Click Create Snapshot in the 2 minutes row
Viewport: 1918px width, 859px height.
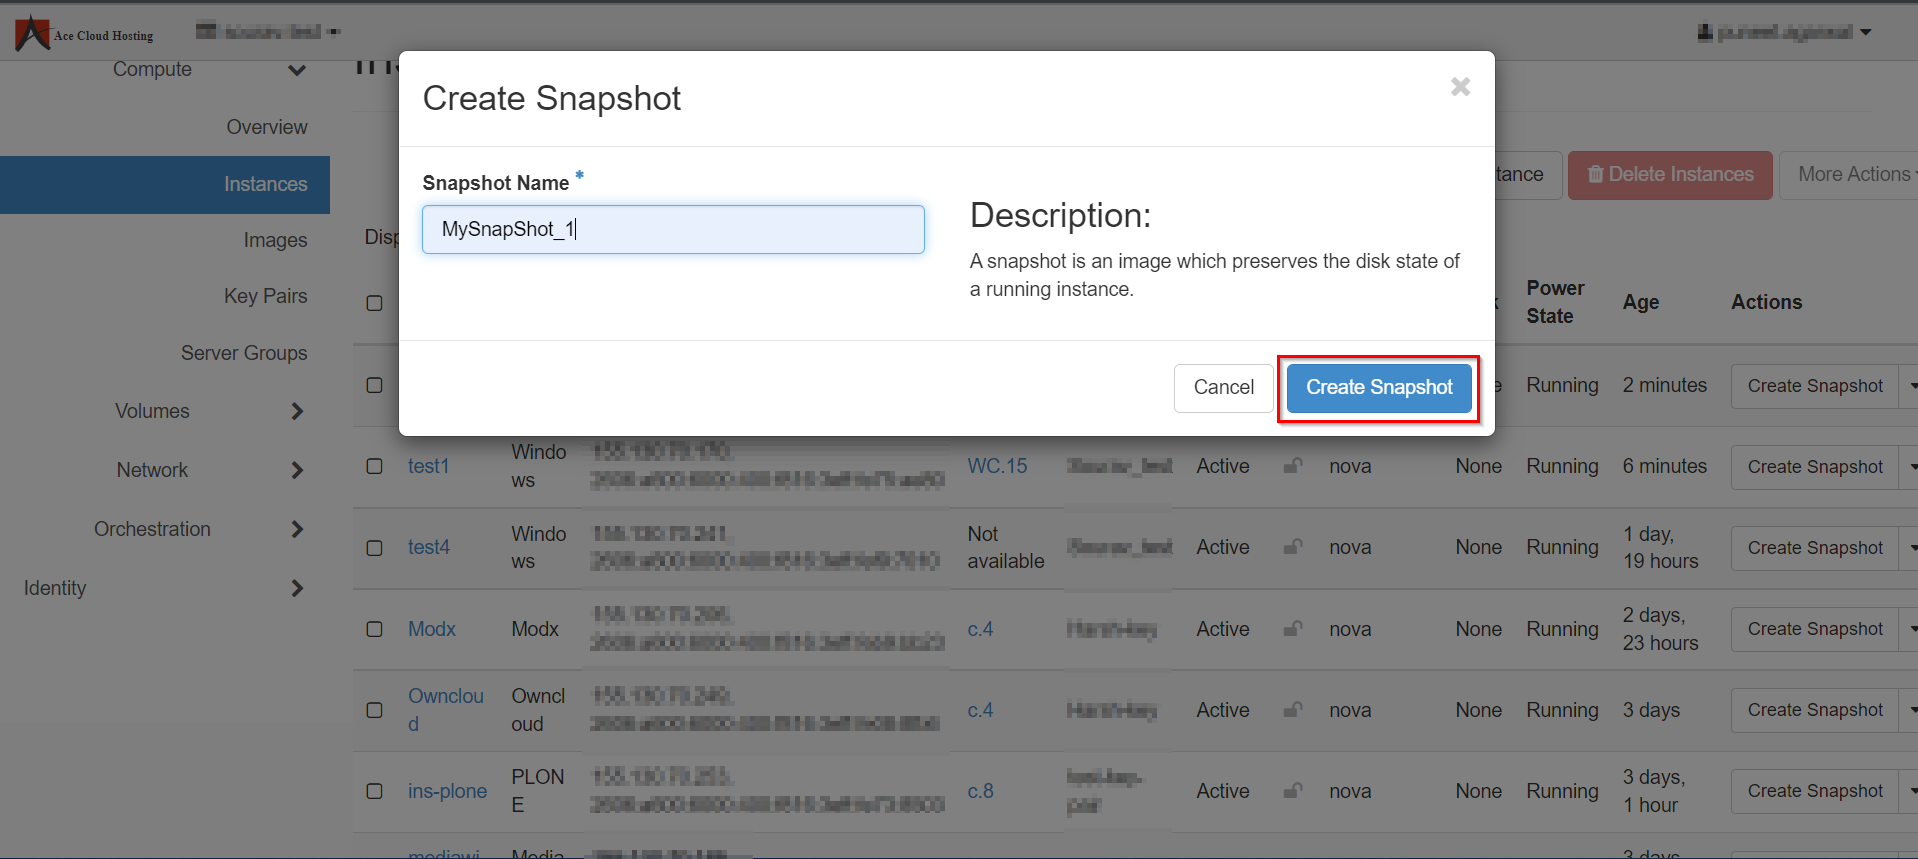(1814, 386)
